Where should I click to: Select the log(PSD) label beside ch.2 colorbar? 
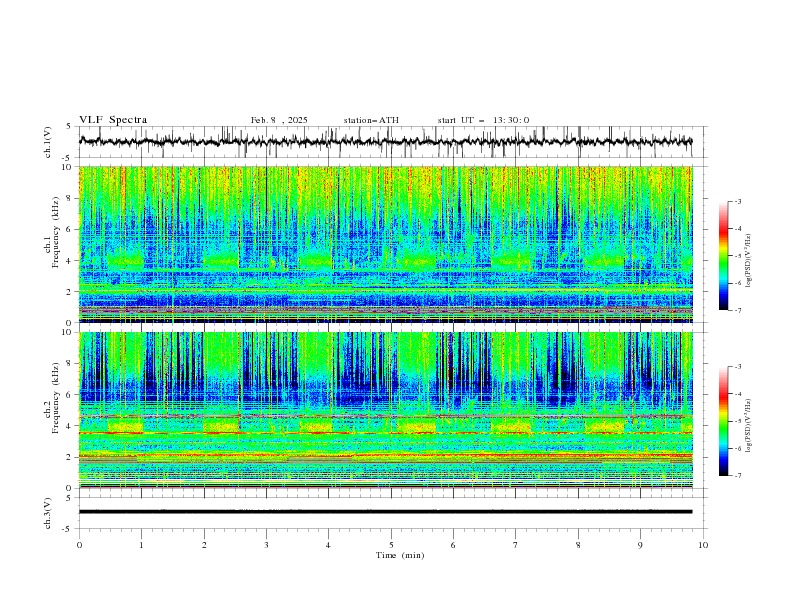point(748,426)
